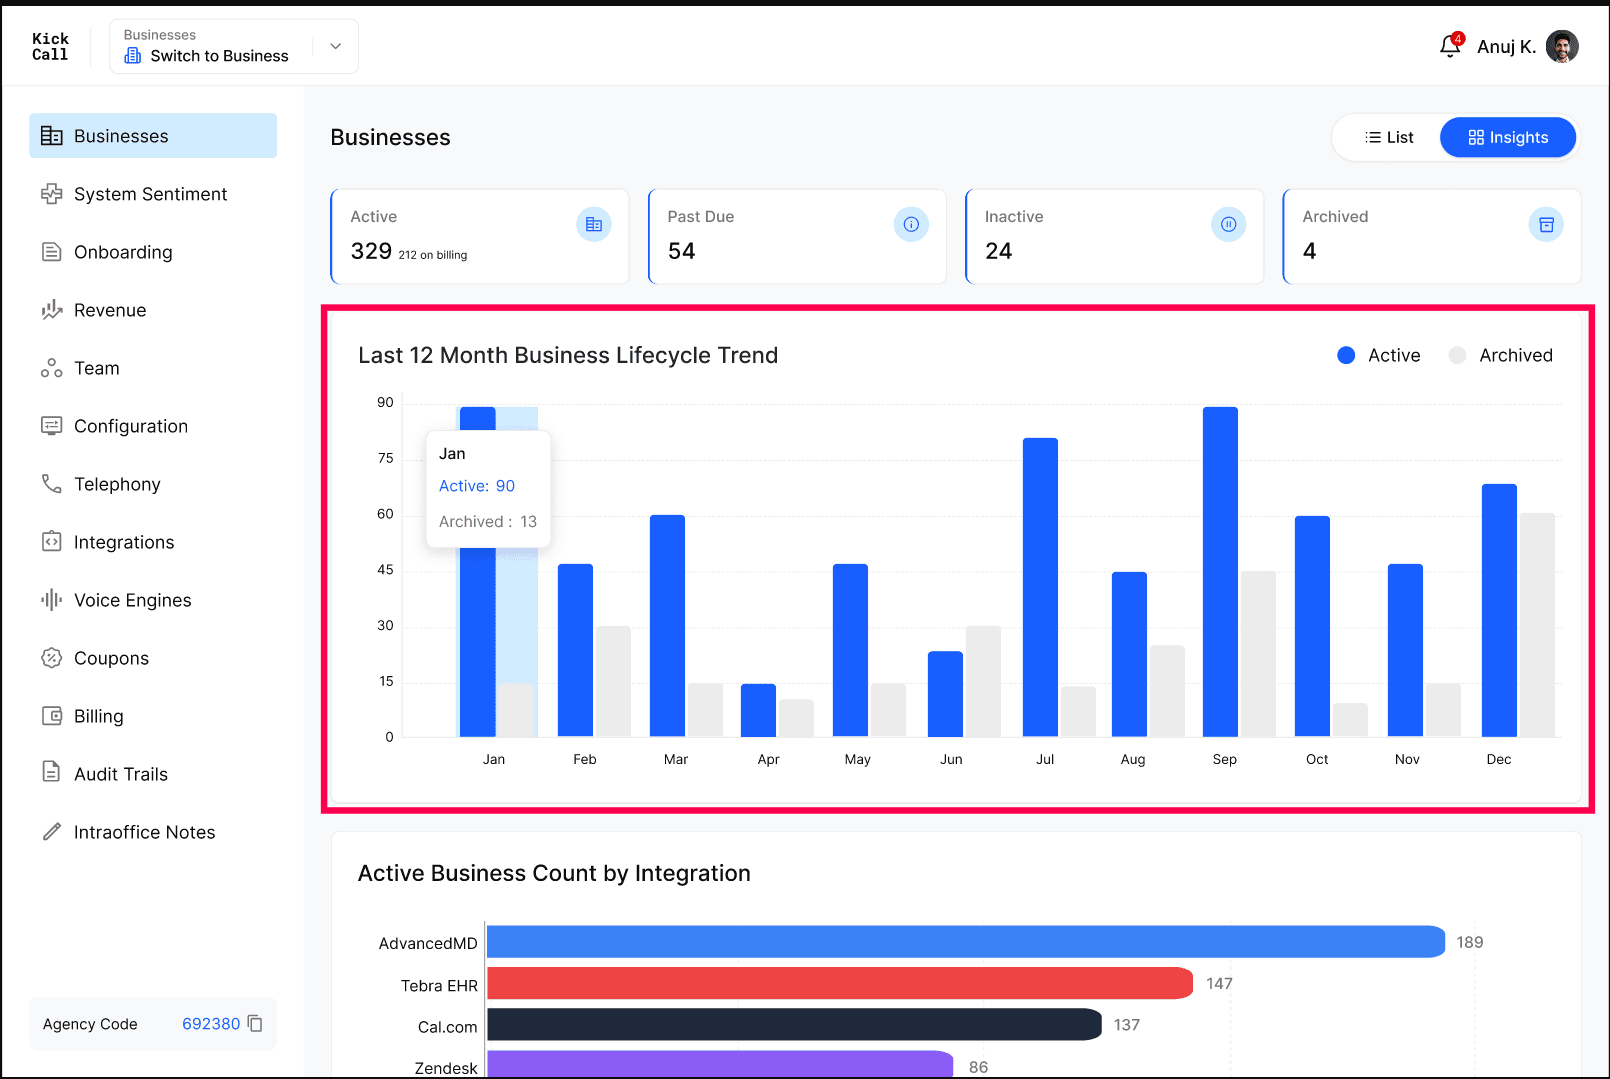Toggle the Active series in chart legend
This screenshot has width=1610, height=1079.
point(1379,355)
